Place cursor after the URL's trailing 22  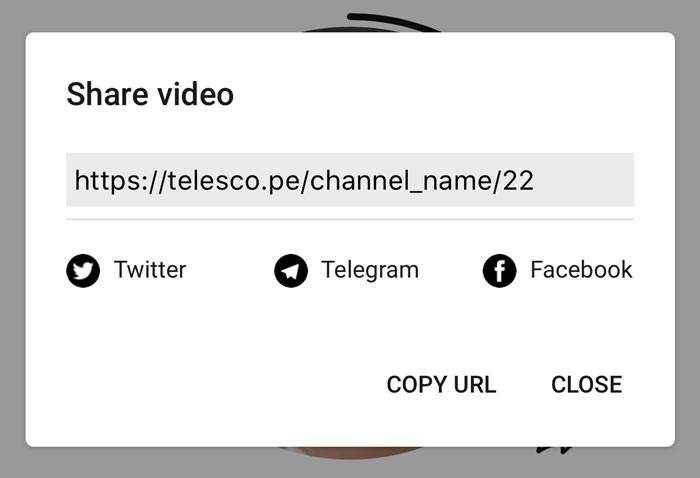535,180
